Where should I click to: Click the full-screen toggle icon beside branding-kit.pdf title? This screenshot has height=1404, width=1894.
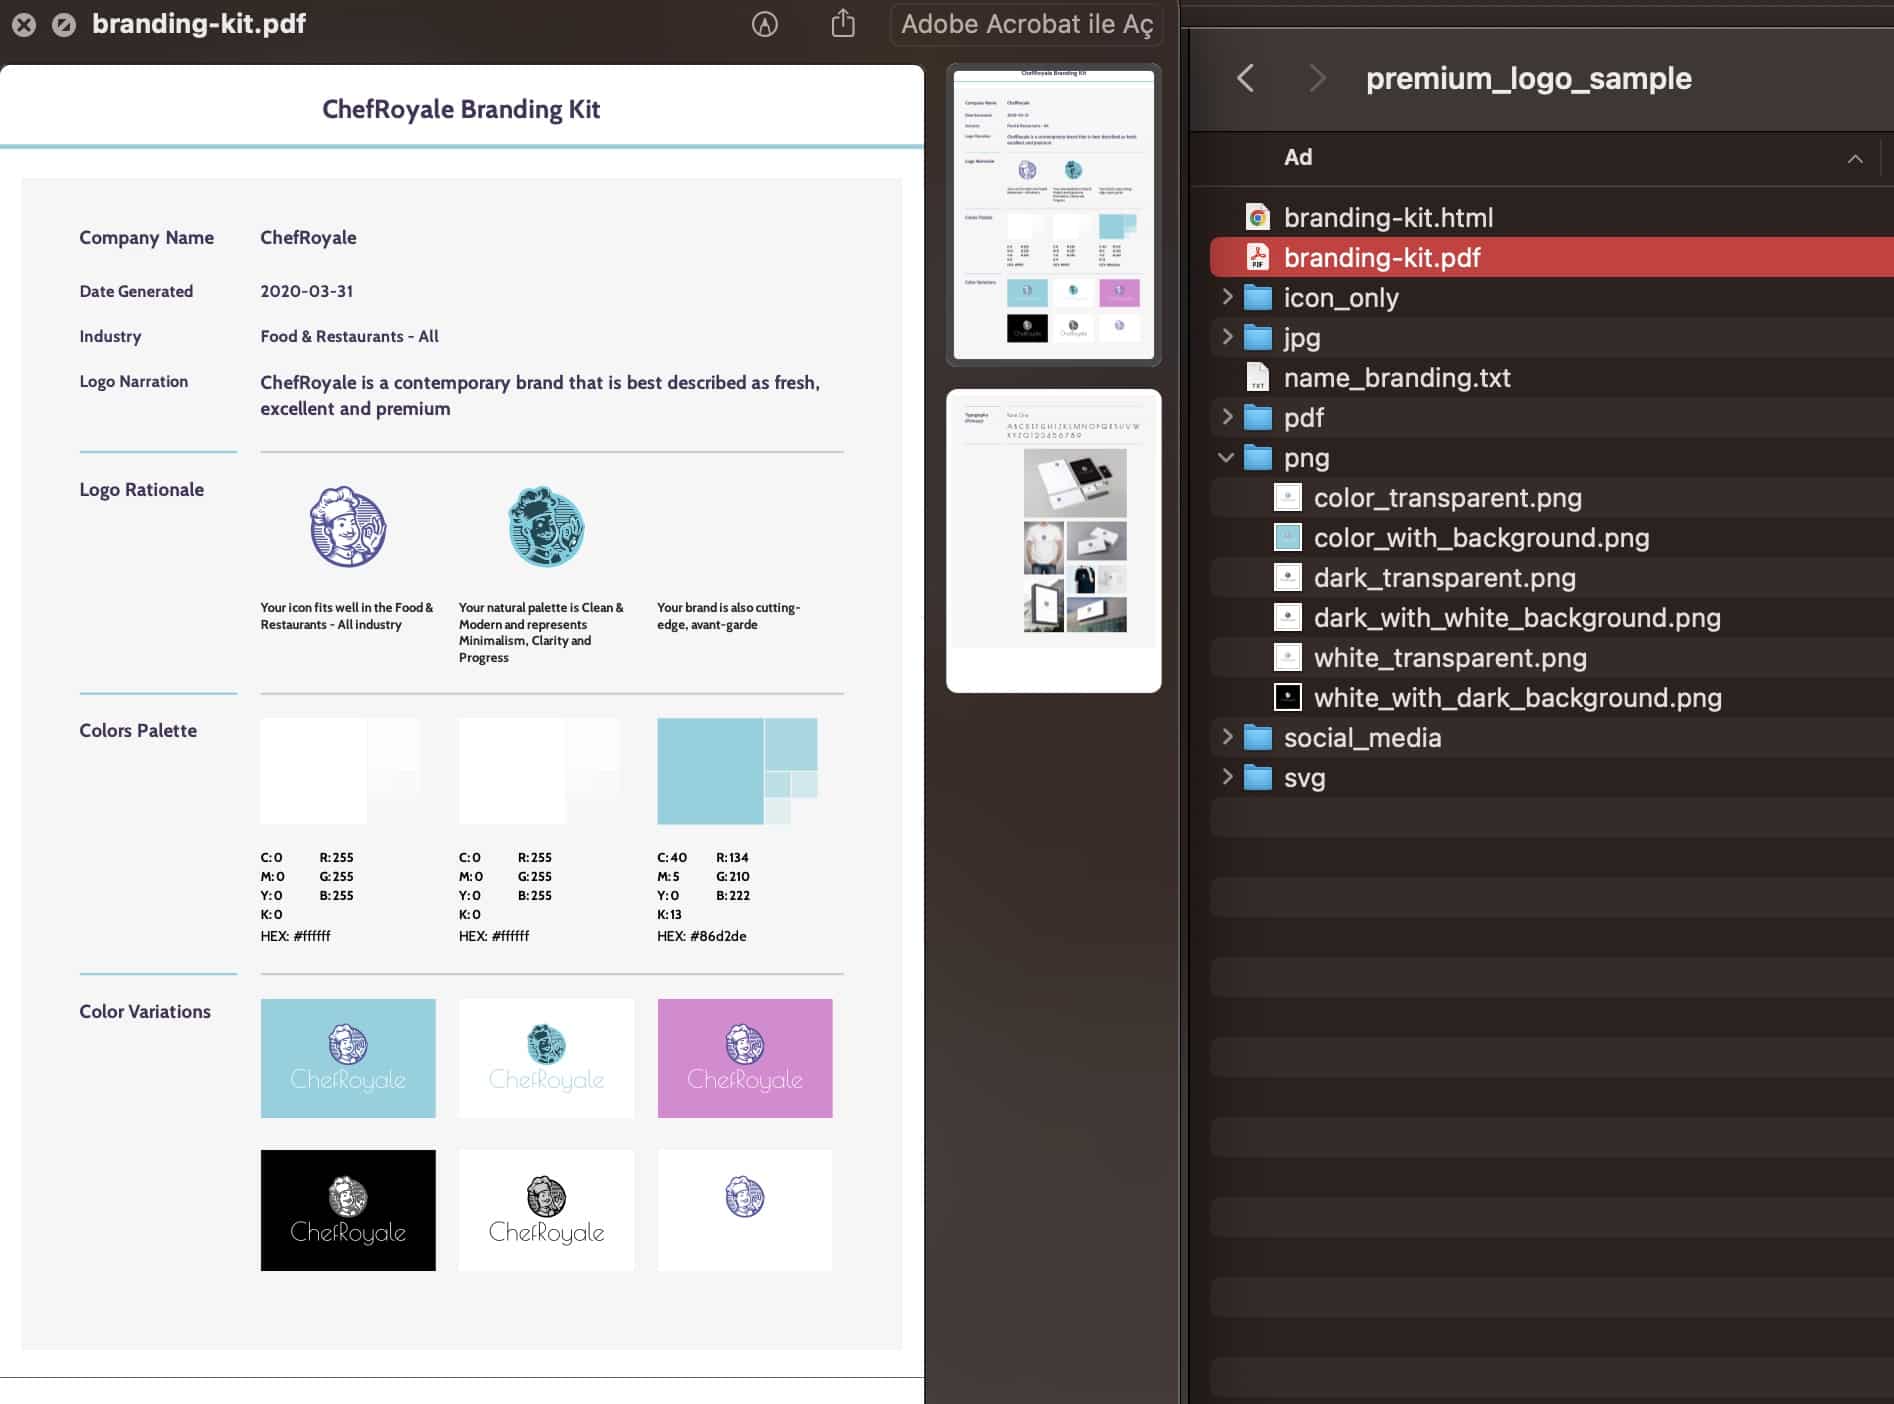pyautogui.click(x=64, y=25)
